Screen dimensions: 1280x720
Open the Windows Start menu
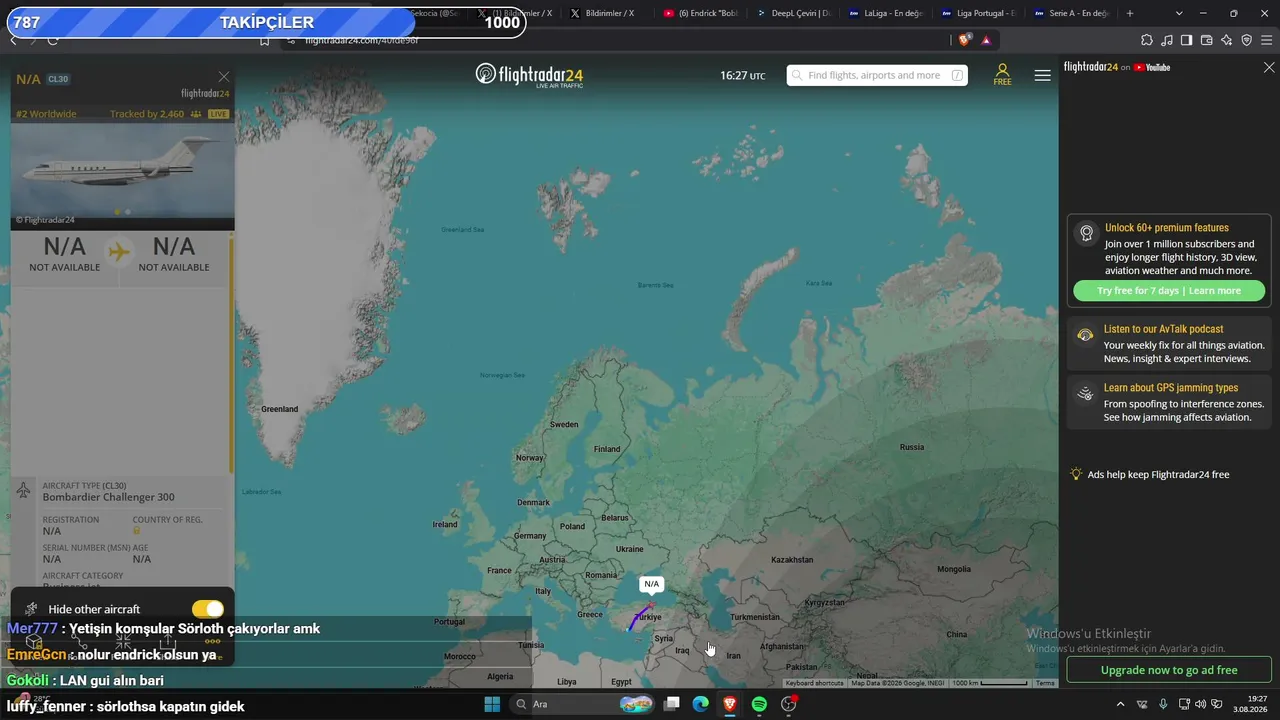pyautogui.click(x=492, y=704)
